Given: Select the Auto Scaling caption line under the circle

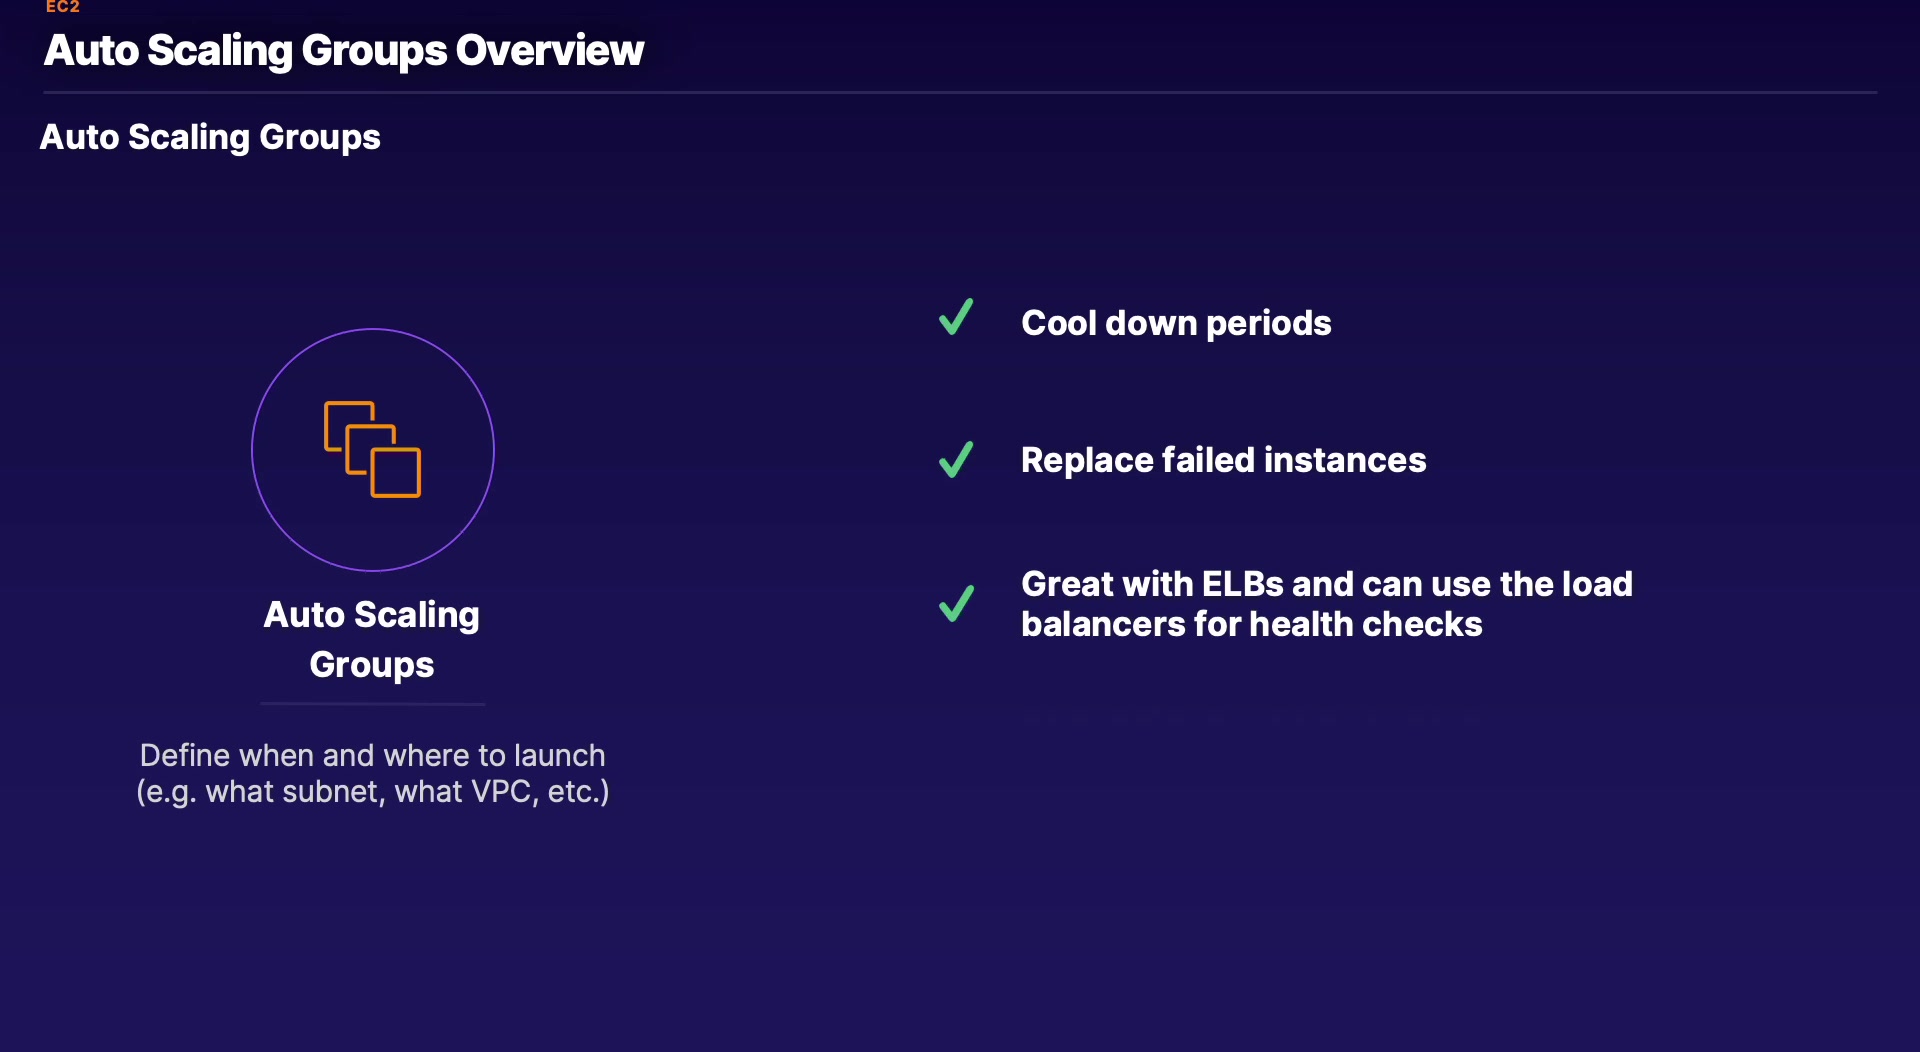Looking at the screenshot, I should coord(371,615).
